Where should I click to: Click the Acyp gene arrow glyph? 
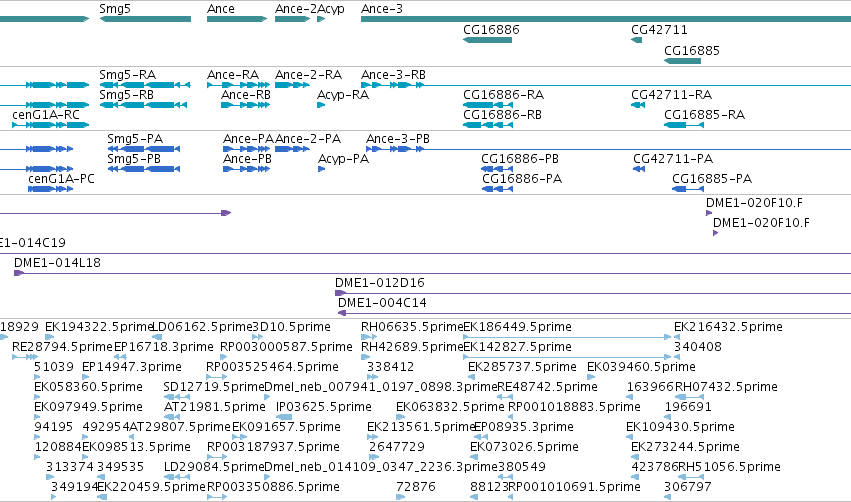click(321, 19)
